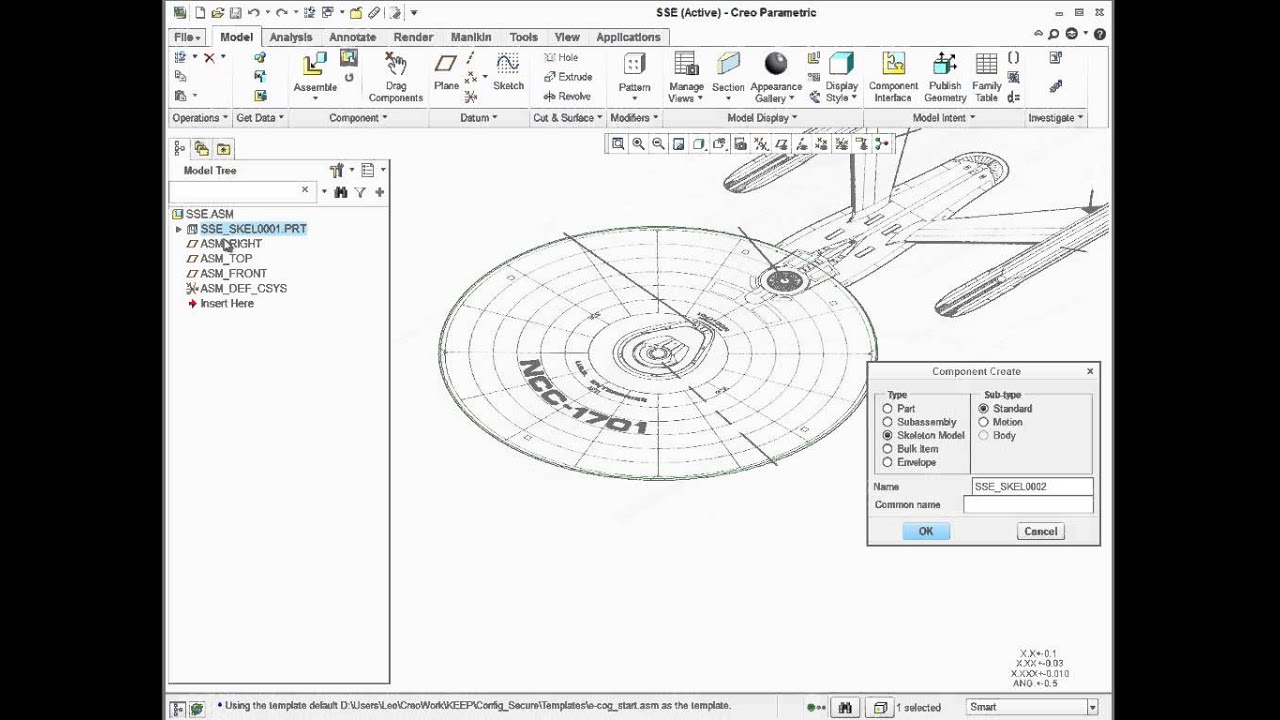Switch to the Analysis tab

pyautogui.click(x=291, y=37)
